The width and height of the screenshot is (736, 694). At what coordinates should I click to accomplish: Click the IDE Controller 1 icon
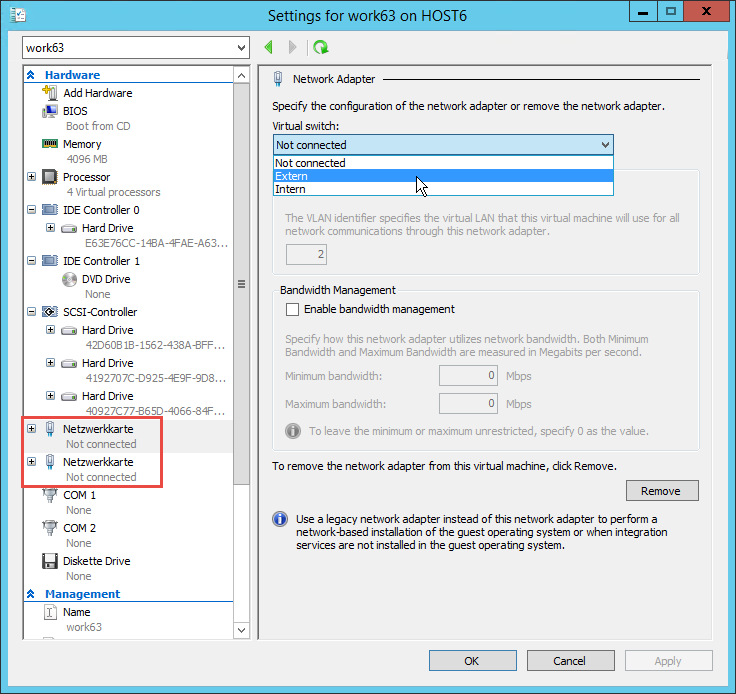50,261
